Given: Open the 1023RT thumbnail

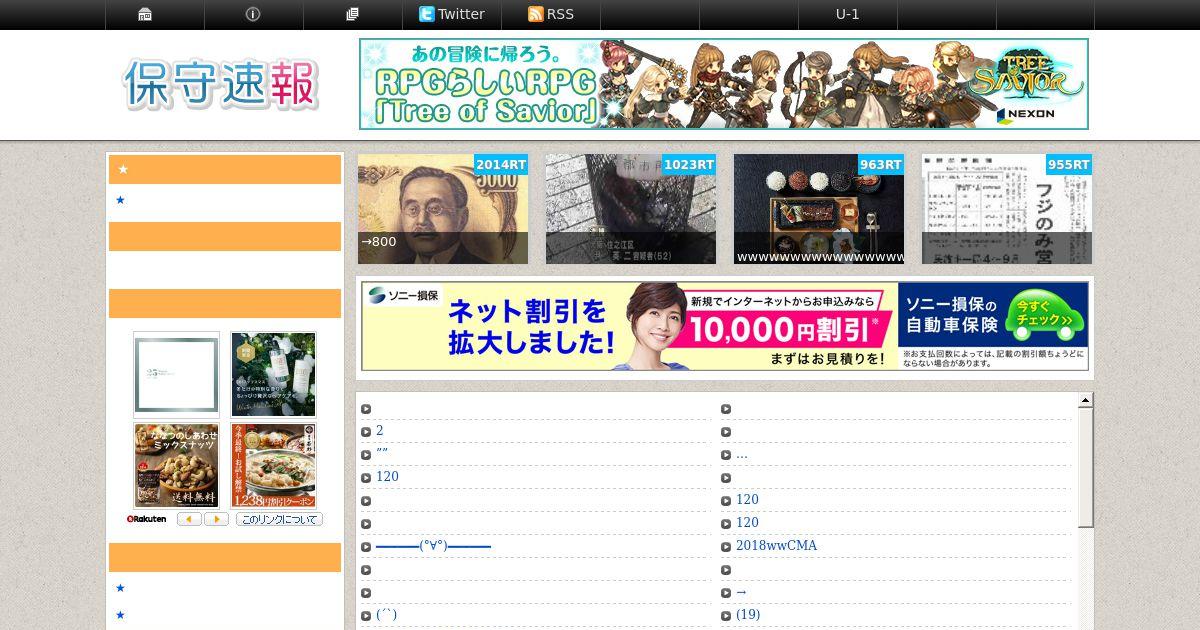Looking at the screenshot, I should click(x=631, y=209).
